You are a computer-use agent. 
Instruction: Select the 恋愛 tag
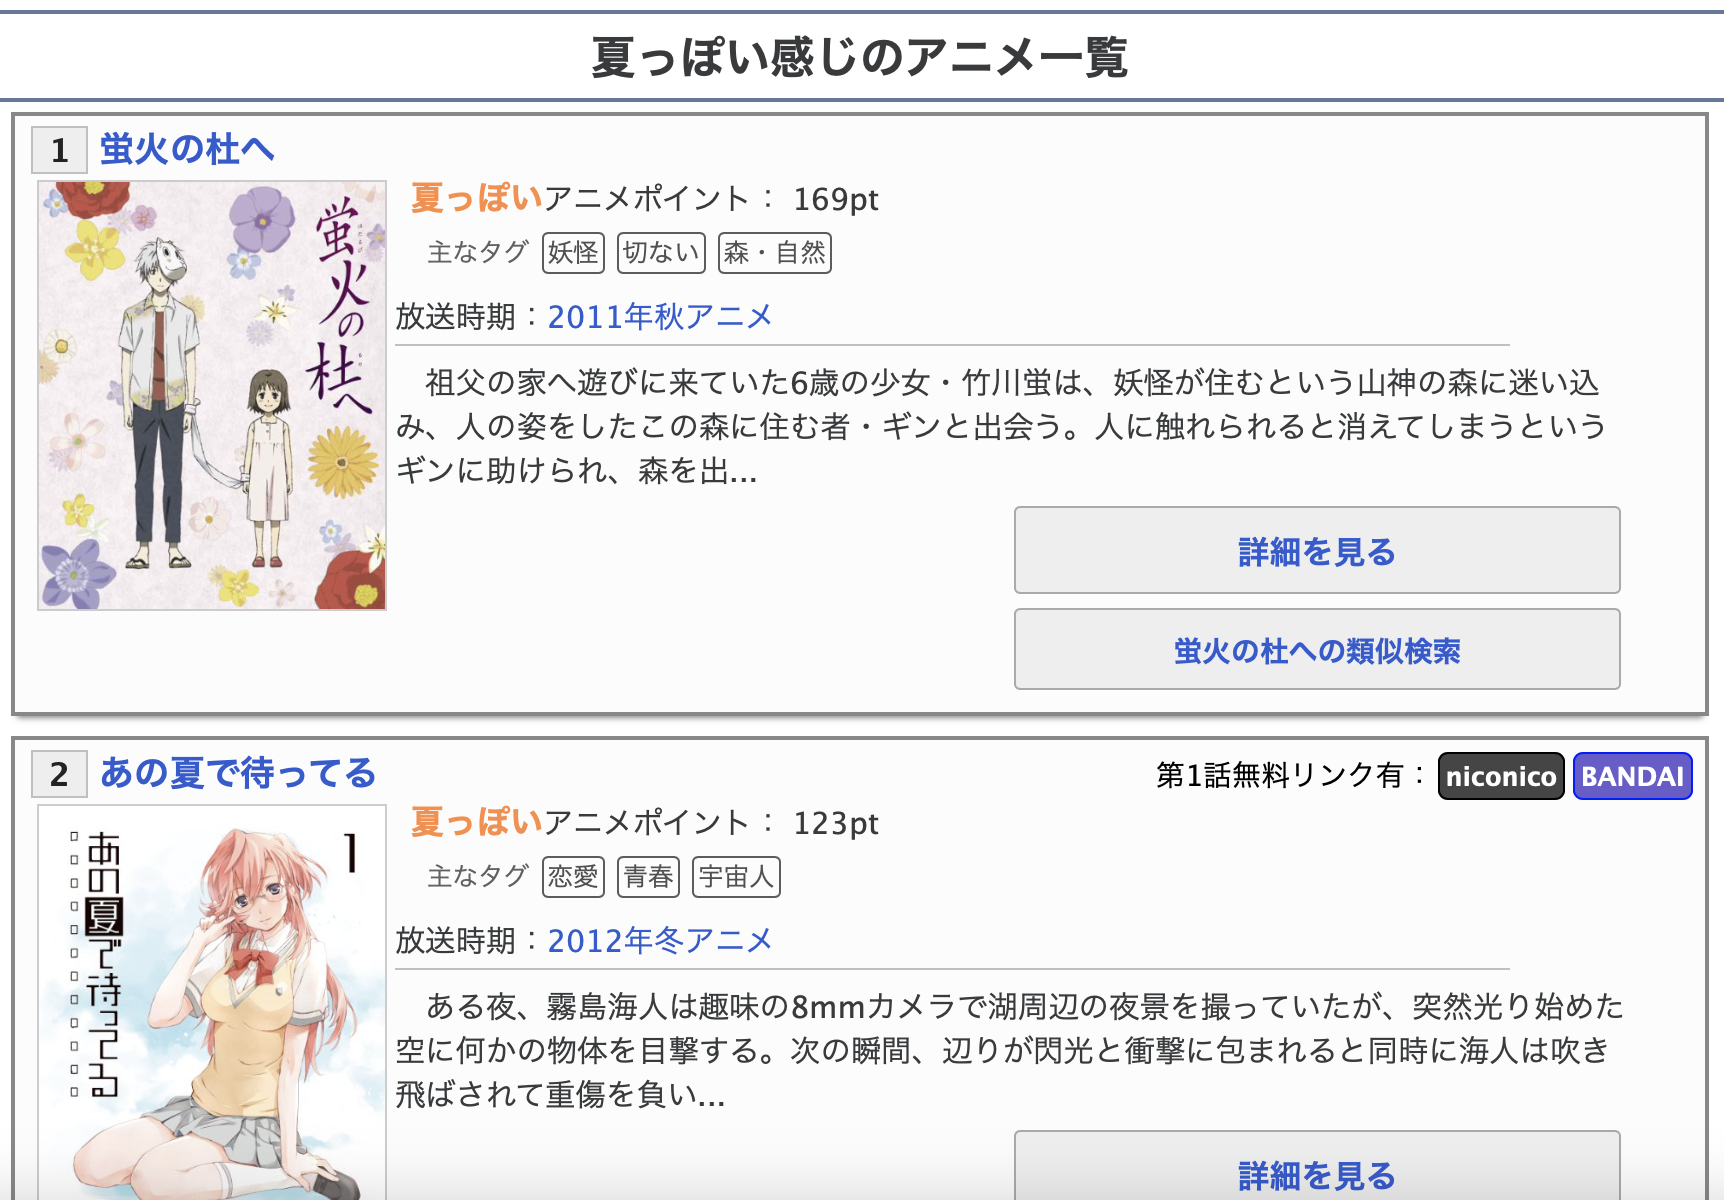pos(573,877)
